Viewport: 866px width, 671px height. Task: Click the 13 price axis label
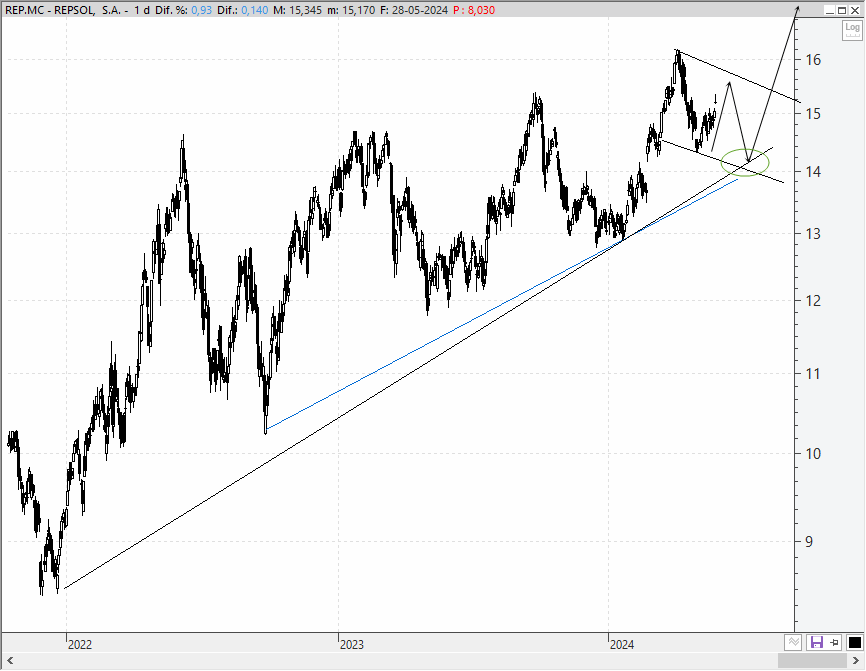click(x=813, y=234)
